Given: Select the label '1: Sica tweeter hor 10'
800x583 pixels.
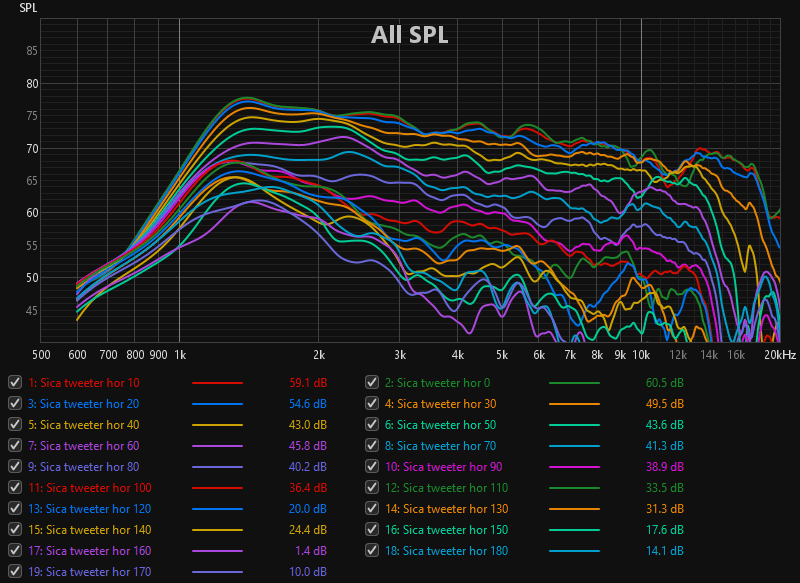Looking at the screenshot, I should [x=84, y=383].
